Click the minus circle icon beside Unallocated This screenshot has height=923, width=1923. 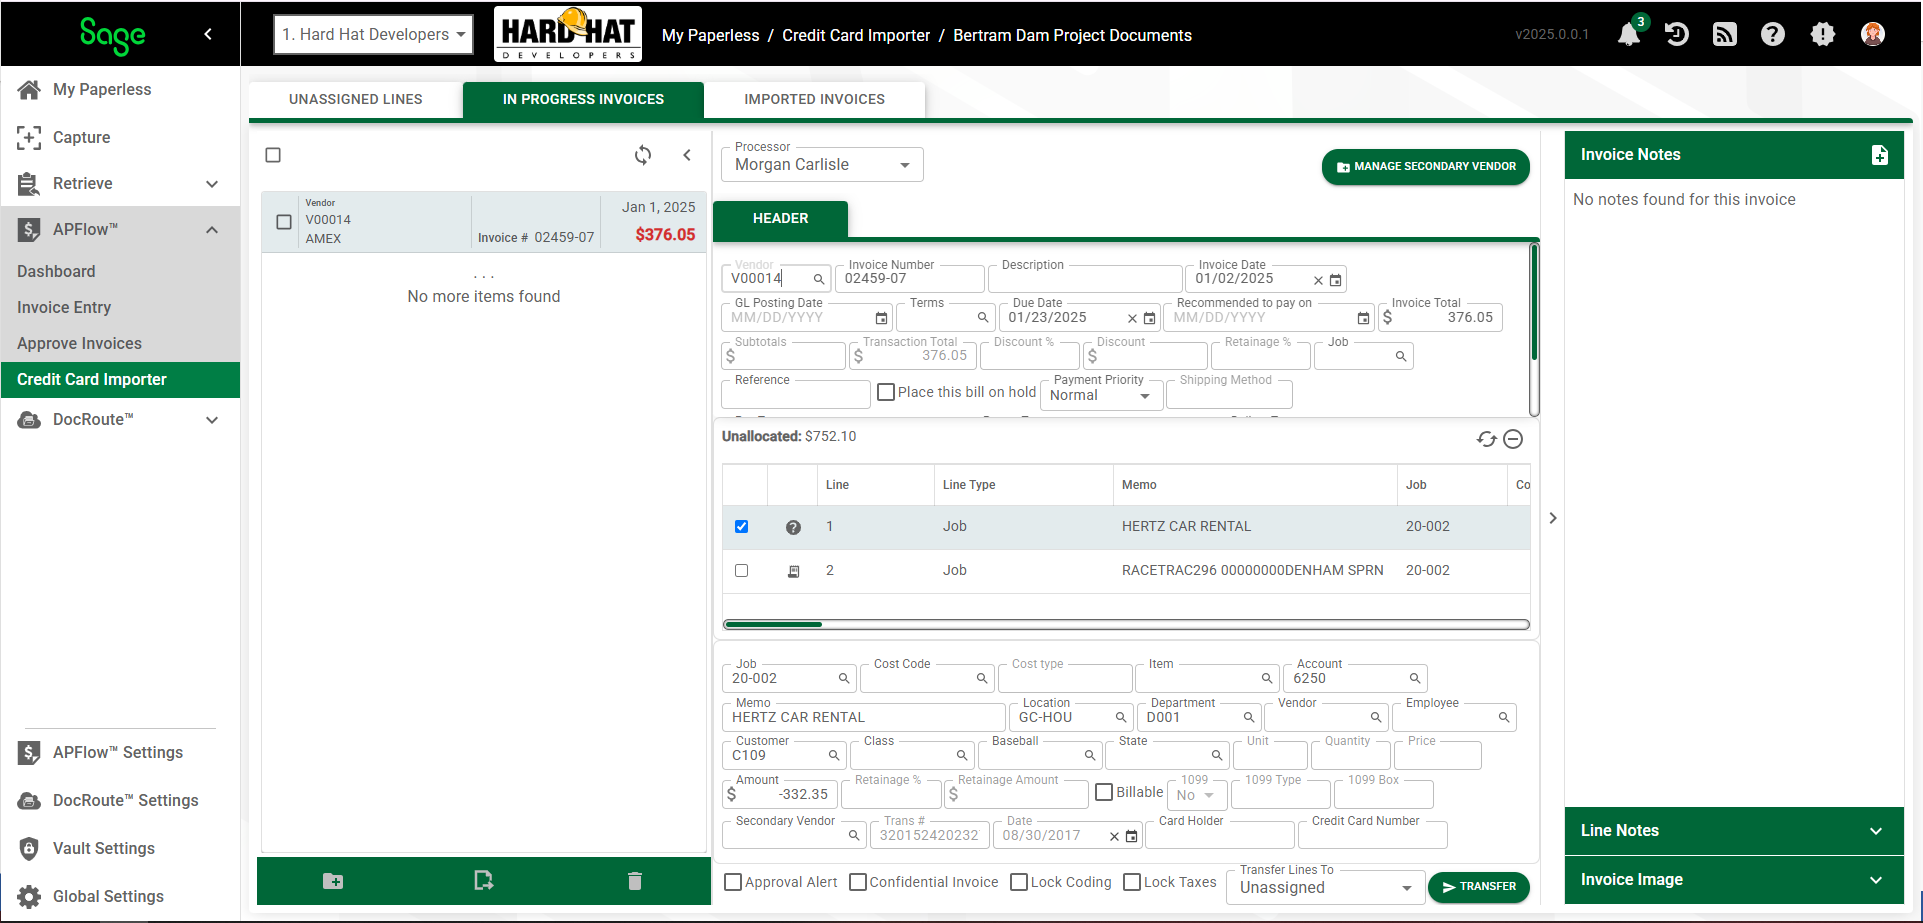(1513, 439)
